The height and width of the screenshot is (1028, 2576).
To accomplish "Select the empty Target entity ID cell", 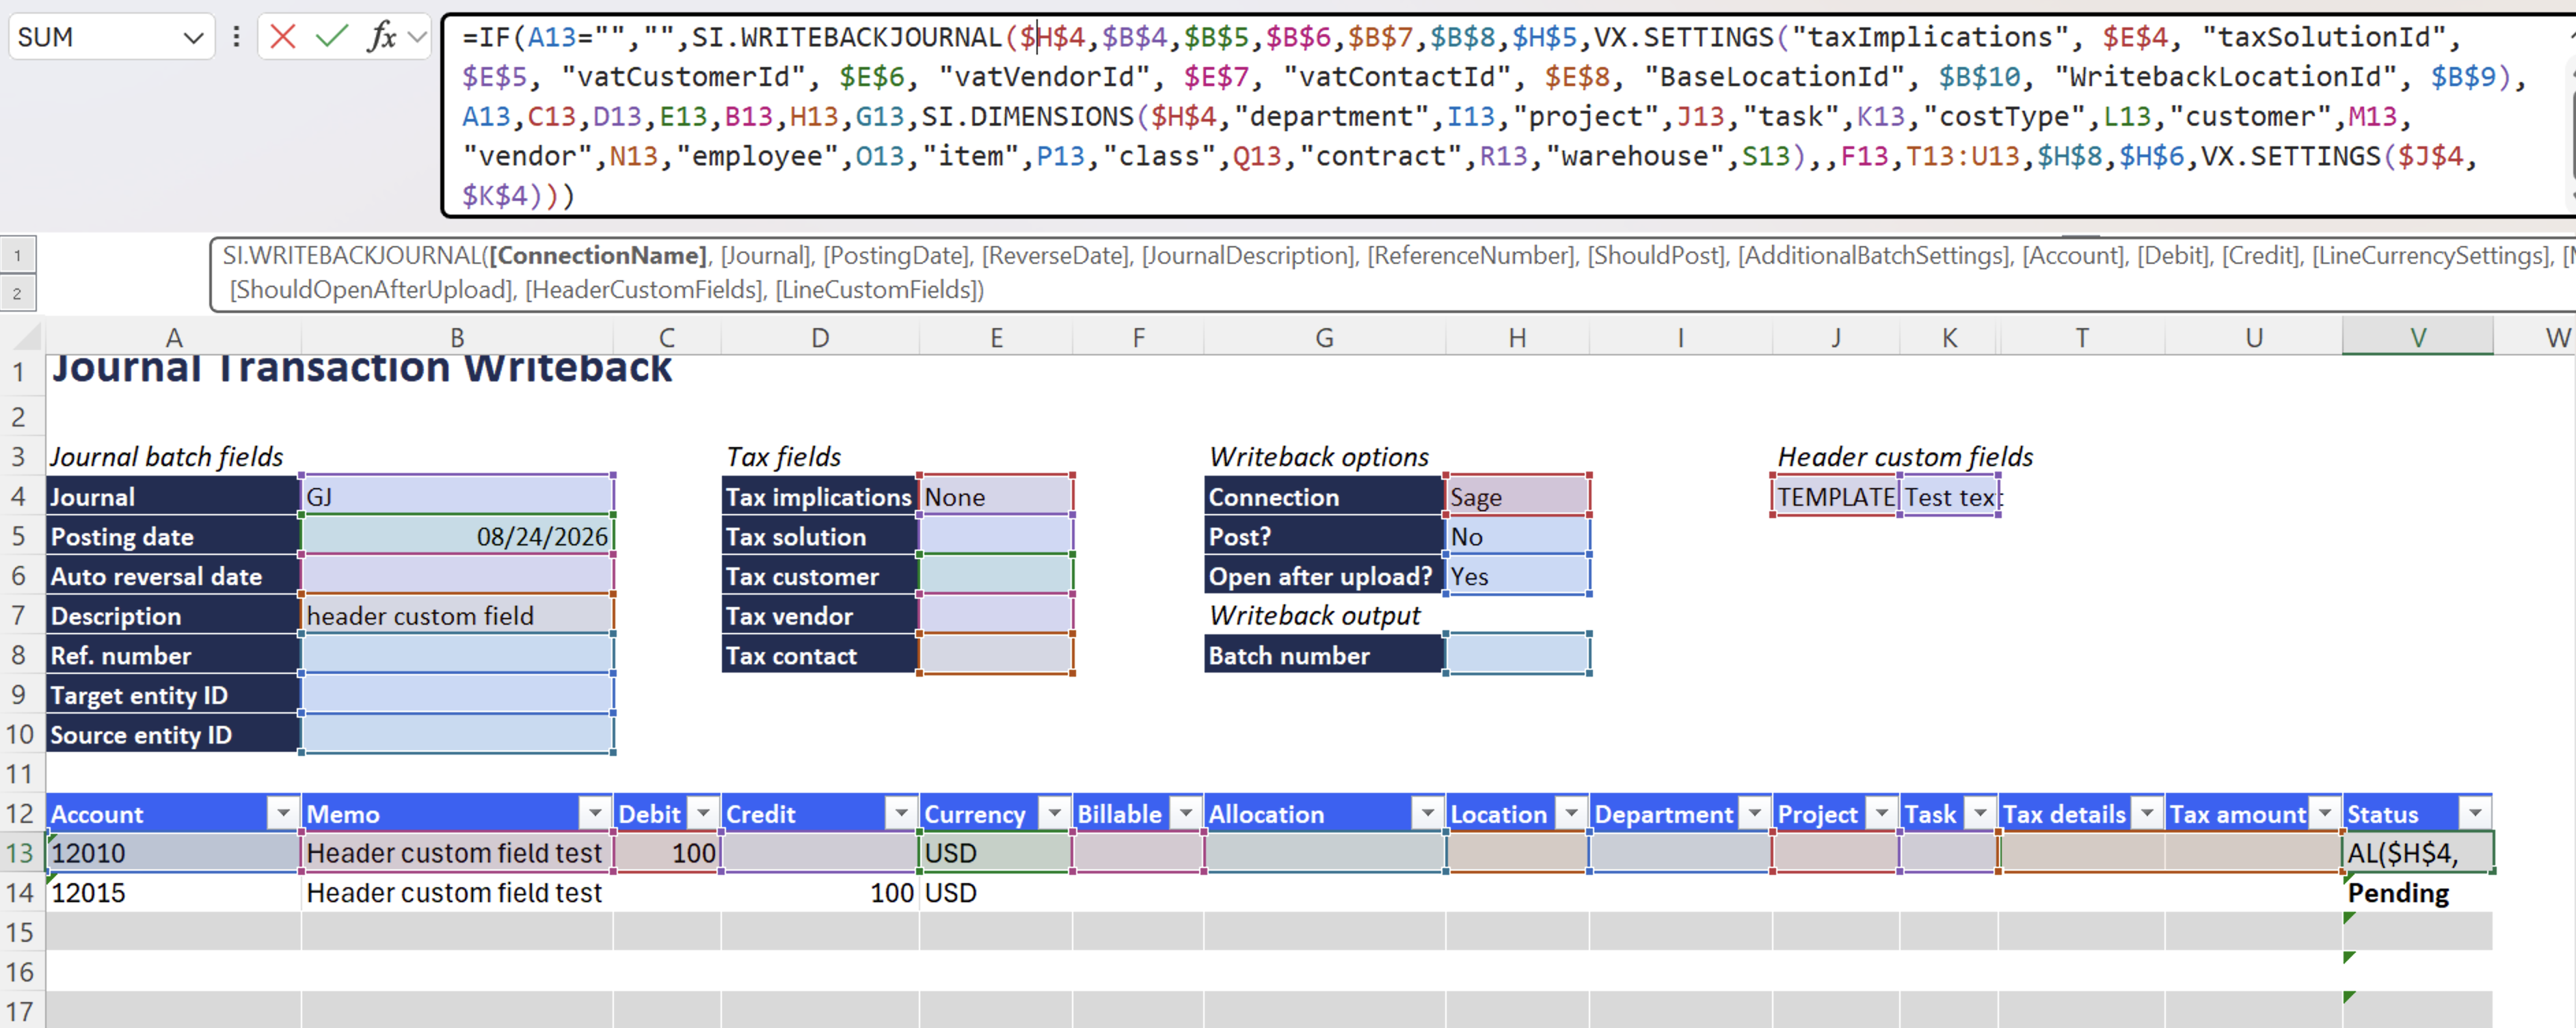I will point(457,694).
